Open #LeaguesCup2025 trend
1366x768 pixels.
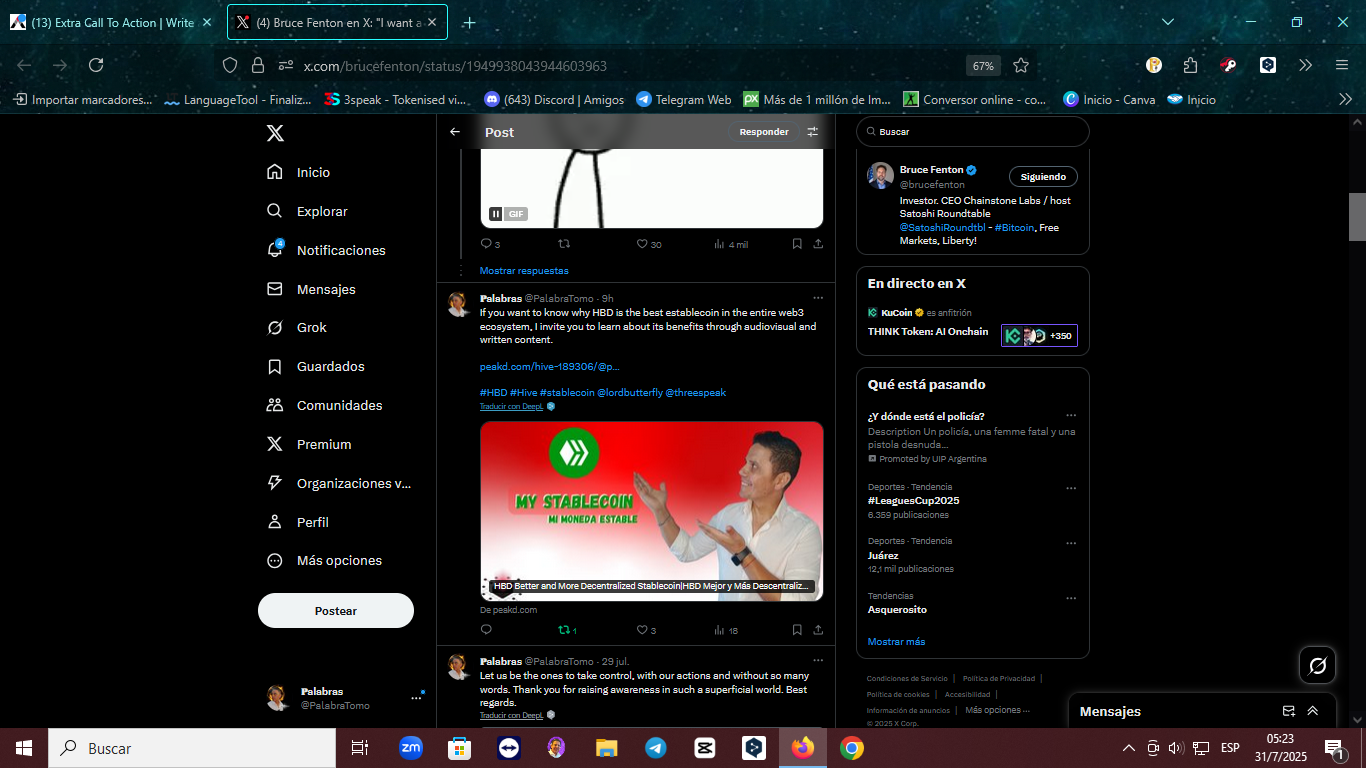click(x=914, y=501)
